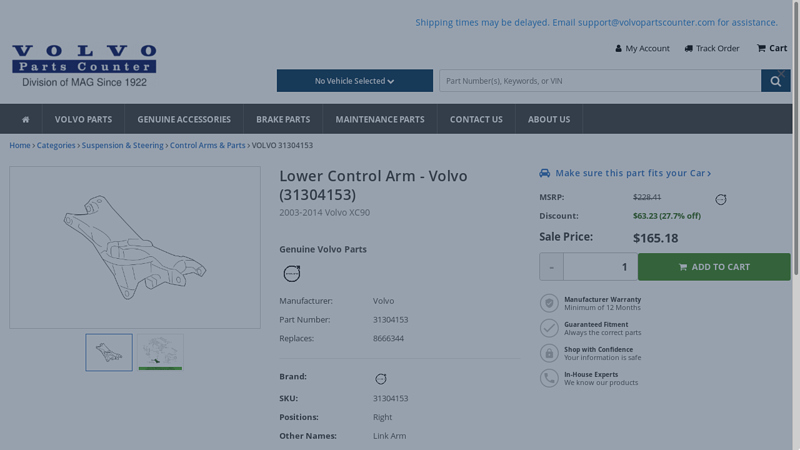The height and width of the screenshot is (450, 800).
Task: Select the second diagram thumbnail
Action: click(160, 353)
